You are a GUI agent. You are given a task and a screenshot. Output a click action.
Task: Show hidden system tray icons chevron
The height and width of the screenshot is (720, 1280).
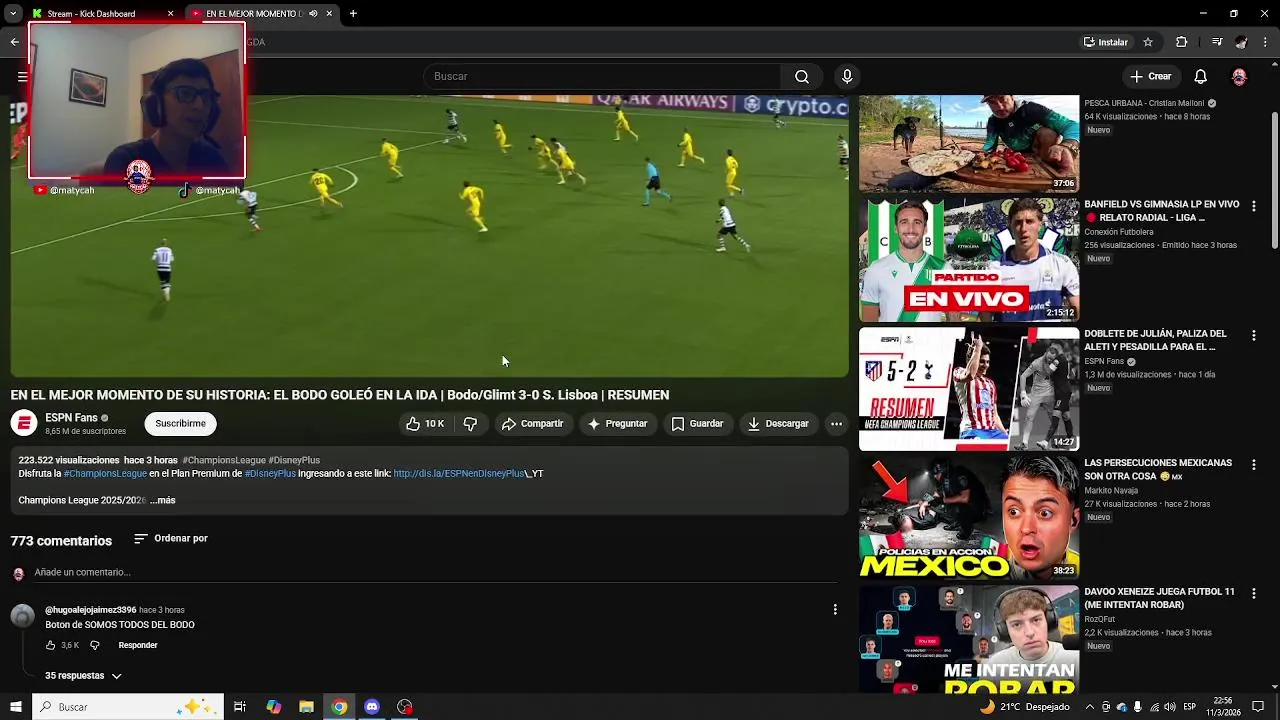pyautogui.click(x=1090, y=707)
